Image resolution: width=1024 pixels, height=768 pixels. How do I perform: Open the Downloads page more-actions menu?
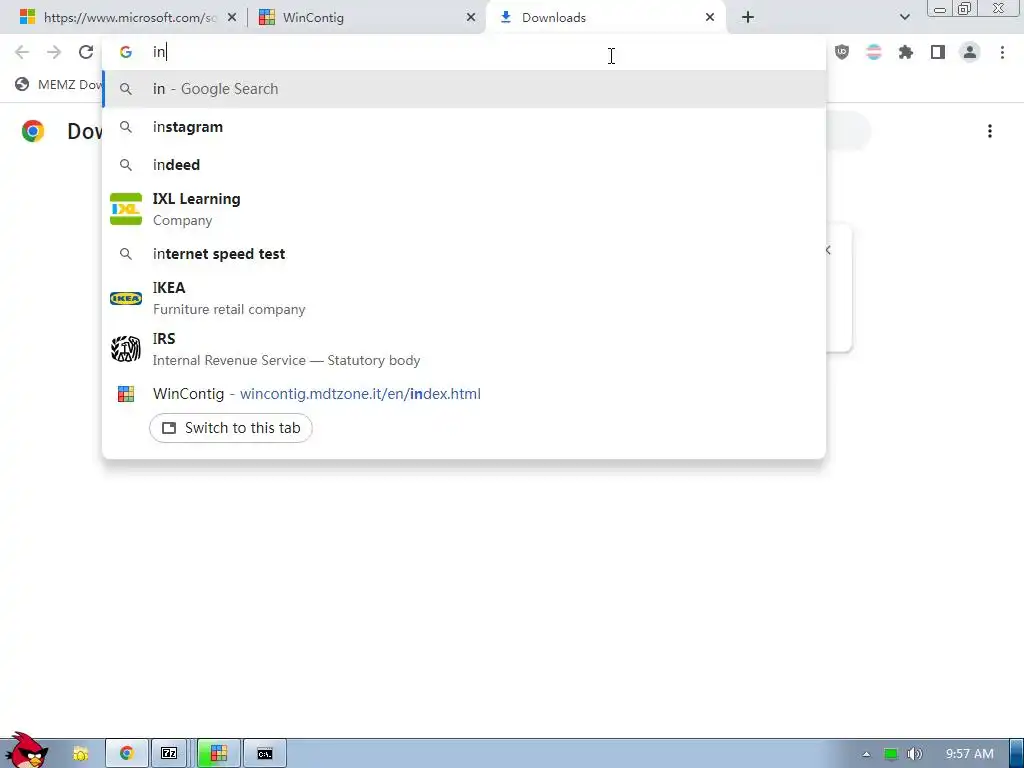tap(990, 131)
